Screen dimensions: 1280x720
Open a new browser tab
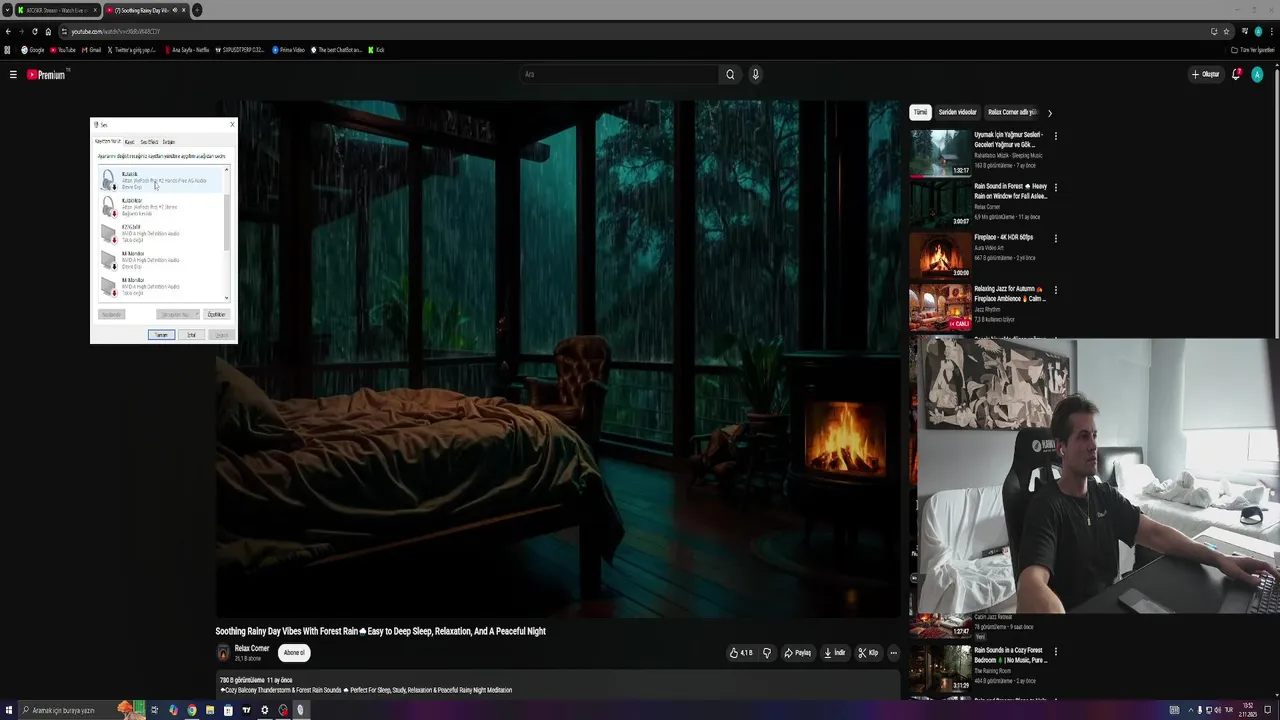197,10
